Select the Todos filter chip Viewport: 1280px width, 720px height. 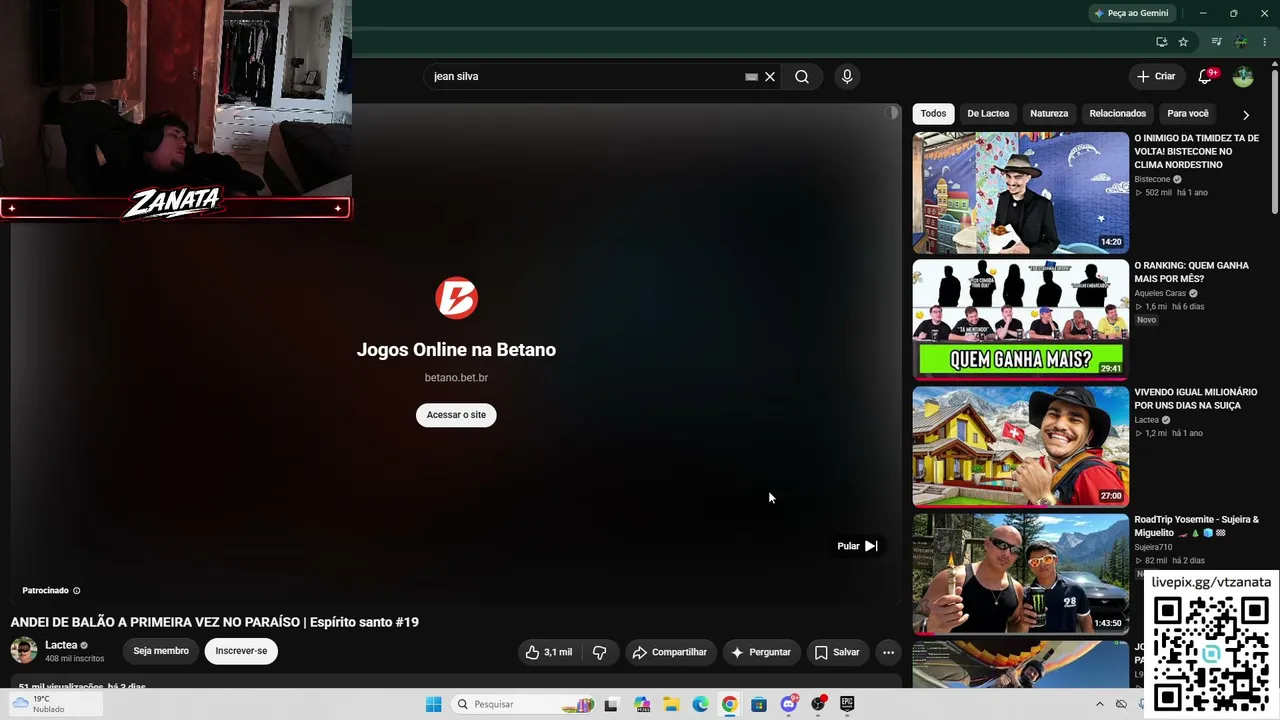point(933,114)
